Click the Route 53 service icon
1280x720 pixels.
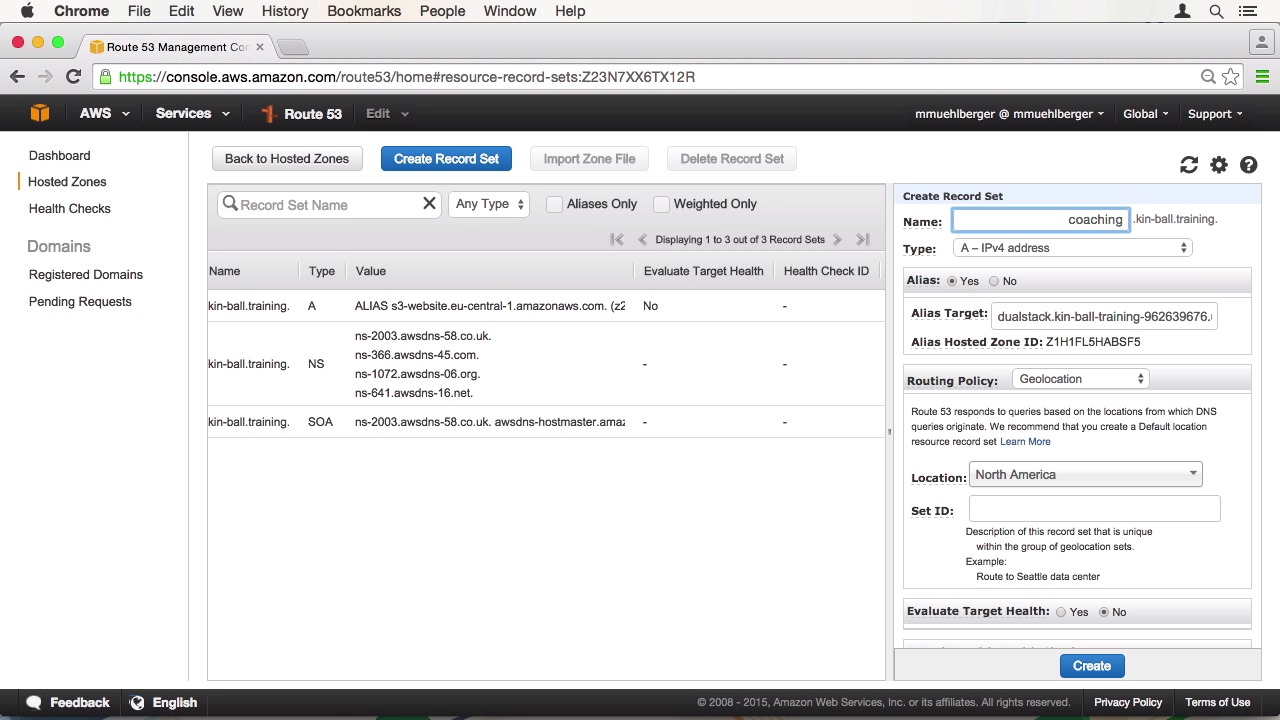(x=268, y=114)
